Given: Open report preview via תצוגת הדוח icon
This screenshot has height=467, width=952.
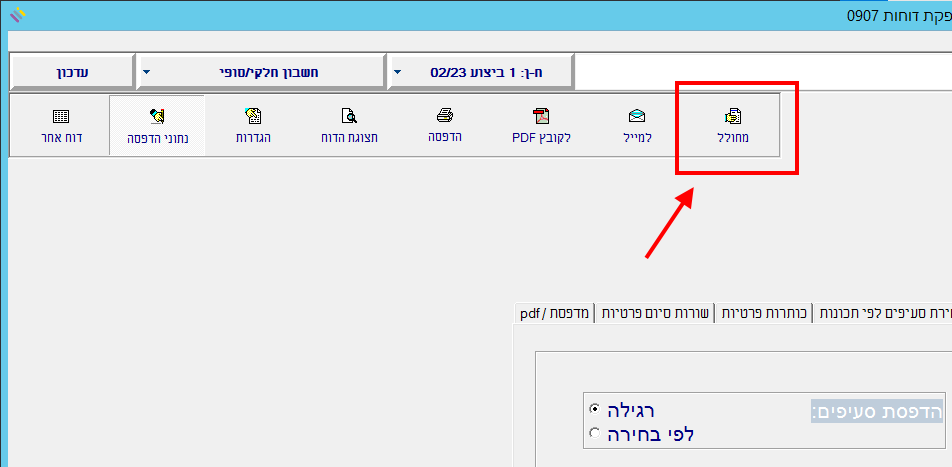Looking at the screenshot, I should pyautogui.click(x=348, y=125).
